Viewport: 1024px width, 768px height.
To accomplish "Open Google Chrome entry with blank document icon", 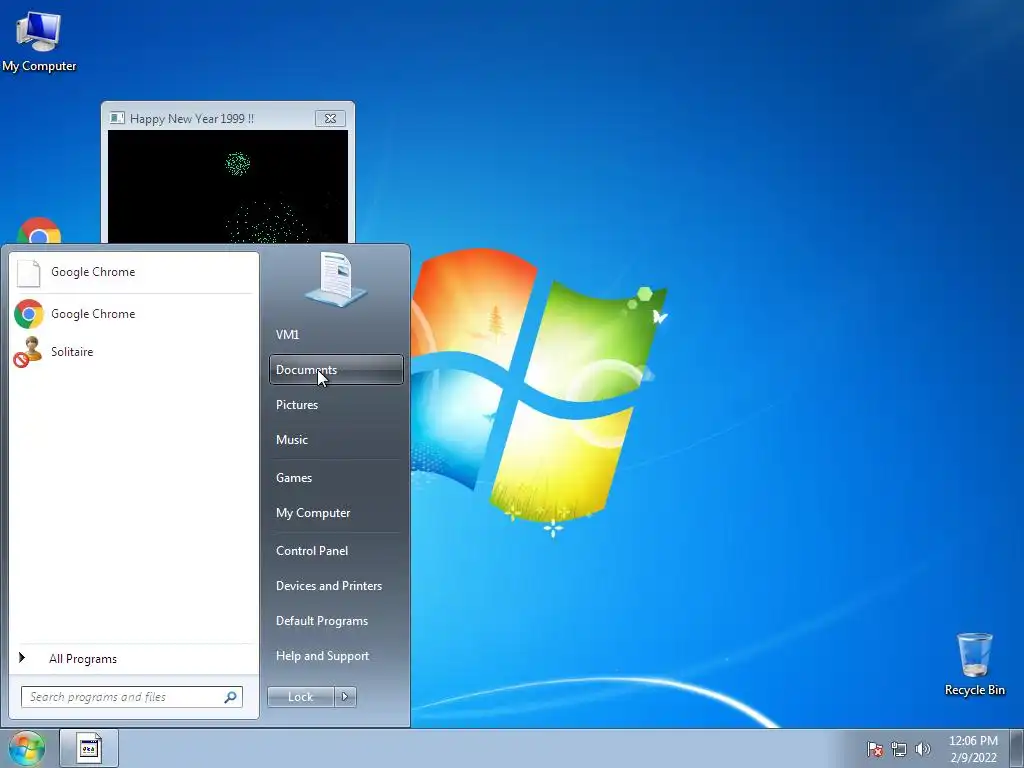I will pos(134,272).
